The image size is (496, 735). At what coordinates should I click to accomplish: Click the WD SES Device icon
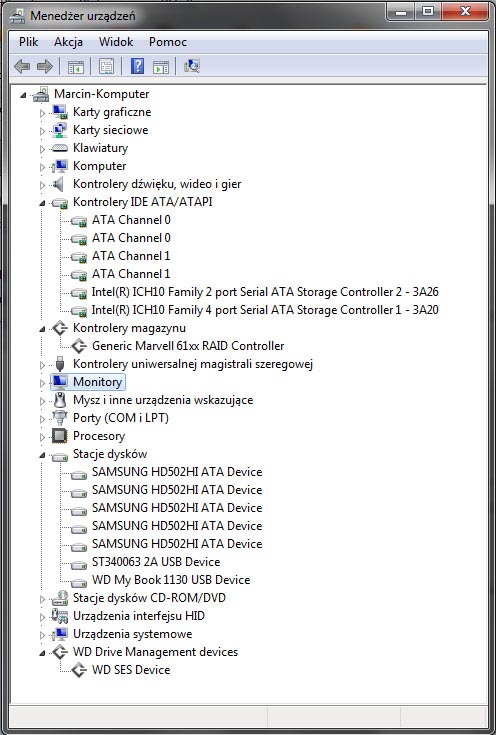click(x=79, y=670)
